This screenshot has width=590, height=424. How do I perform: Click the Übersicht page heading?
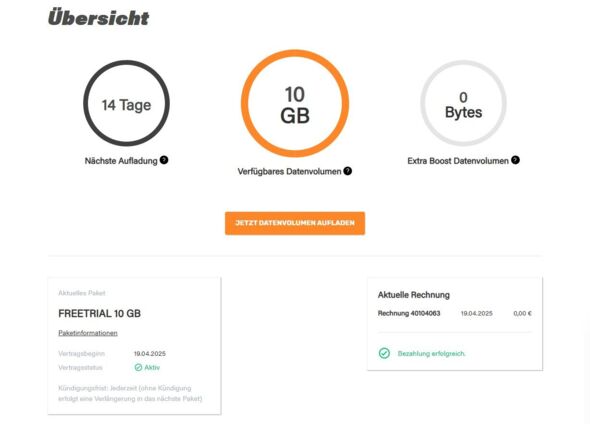click(x=99, y=18)
